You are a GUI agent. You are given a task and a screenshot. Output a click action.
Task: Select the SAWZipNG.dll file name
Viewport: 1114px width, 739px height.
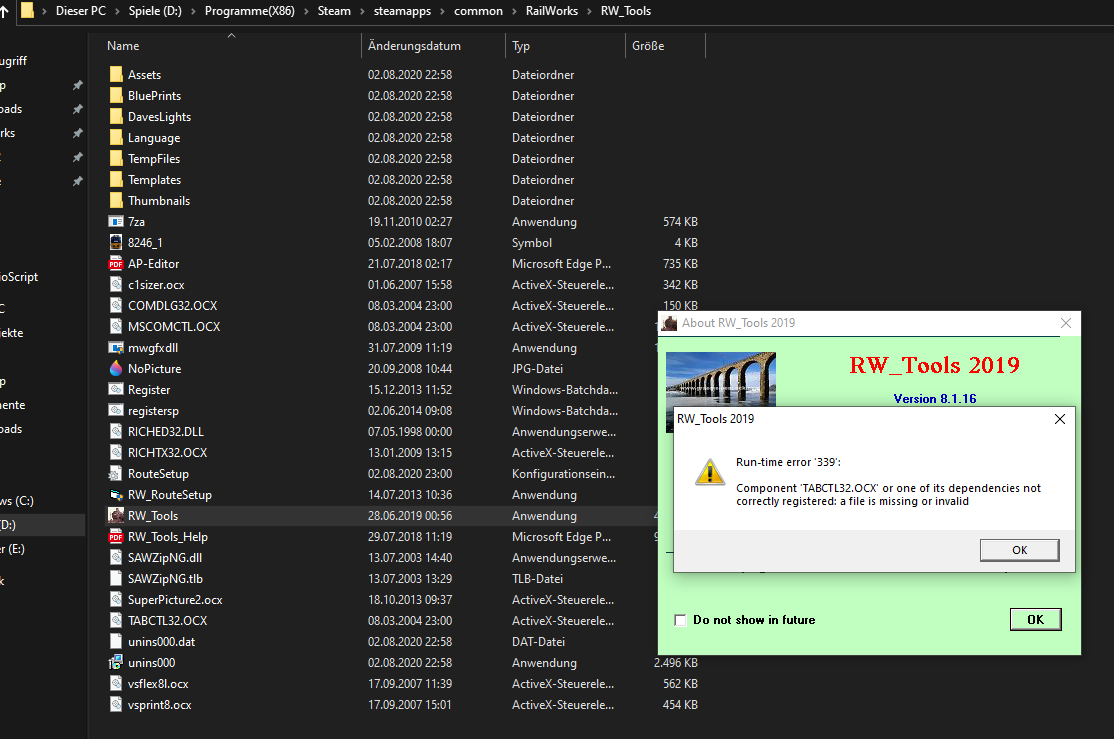(165, 558)
